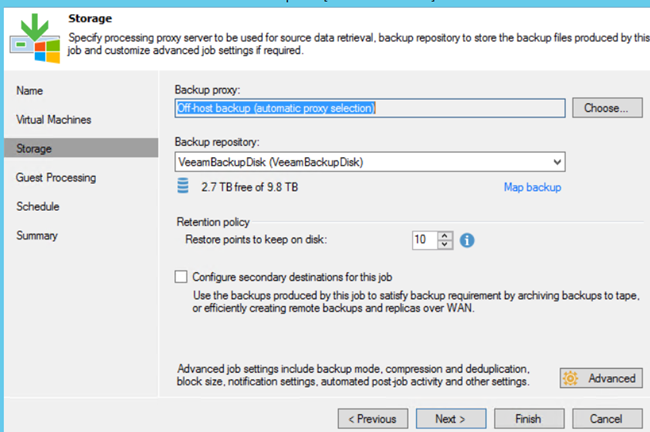Click the blue info icon beside restore points
Screen dimensions: 650x432
click(x=466, y=240)
